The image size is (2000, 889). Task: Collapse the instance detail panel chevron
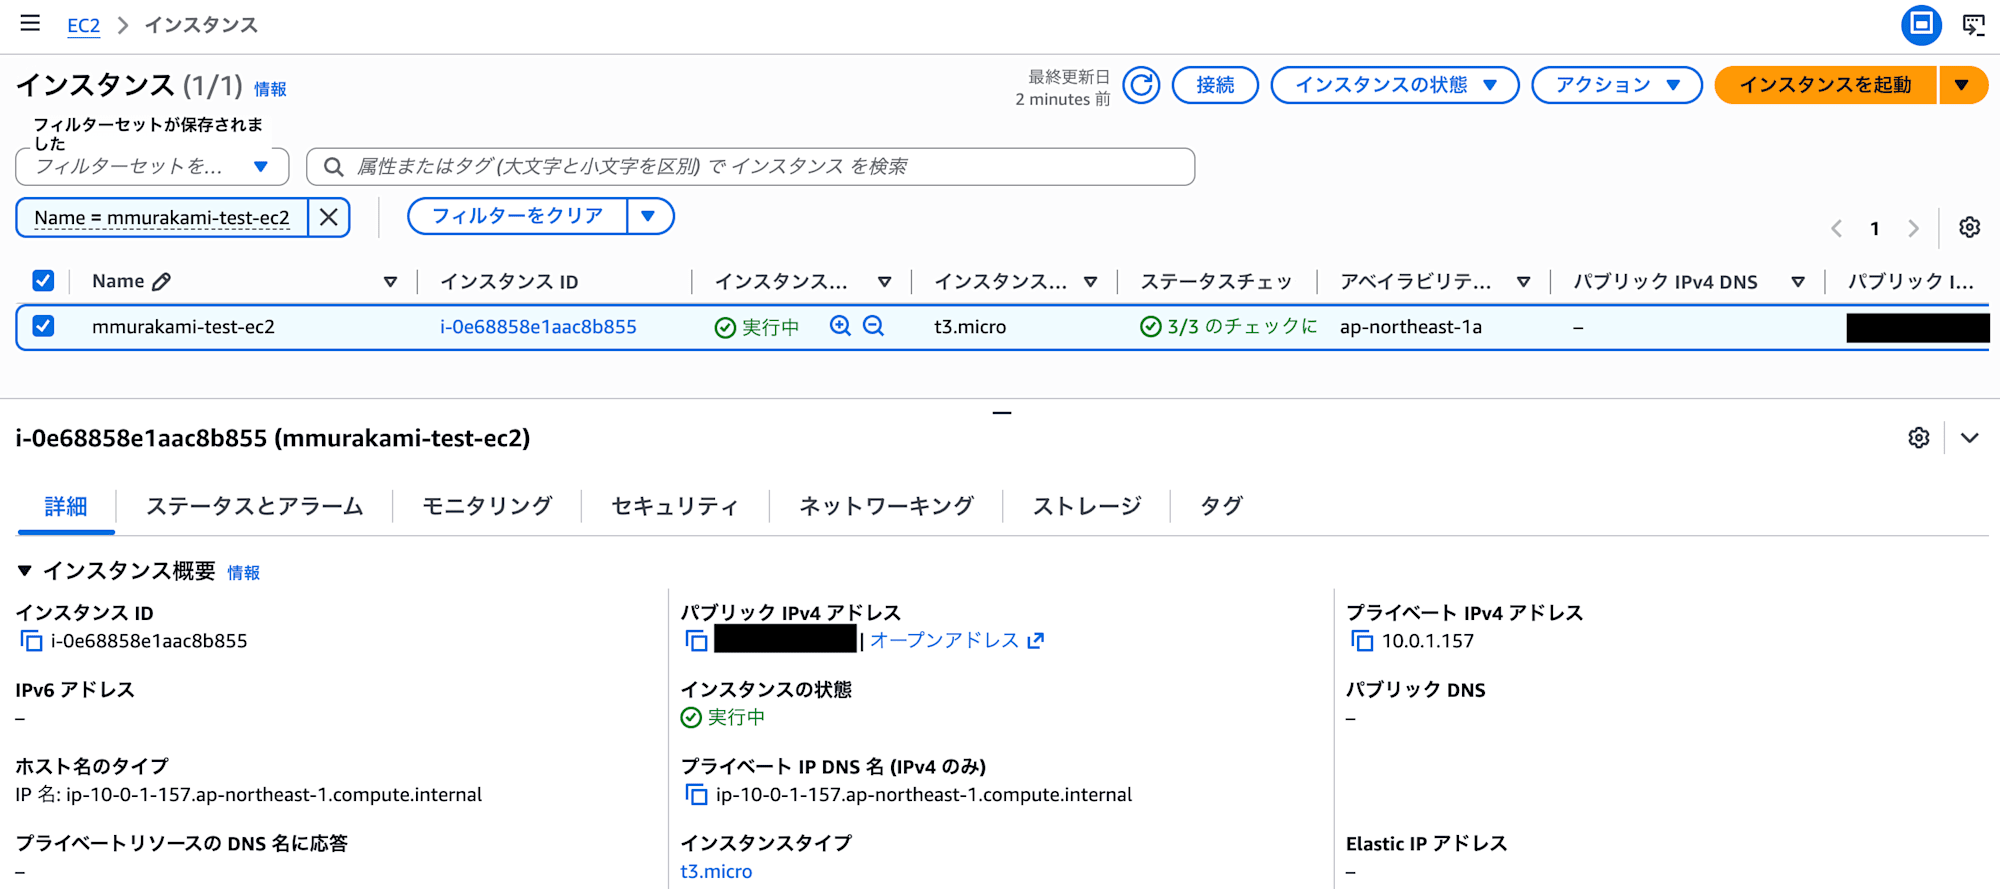tap(1969, 438)
